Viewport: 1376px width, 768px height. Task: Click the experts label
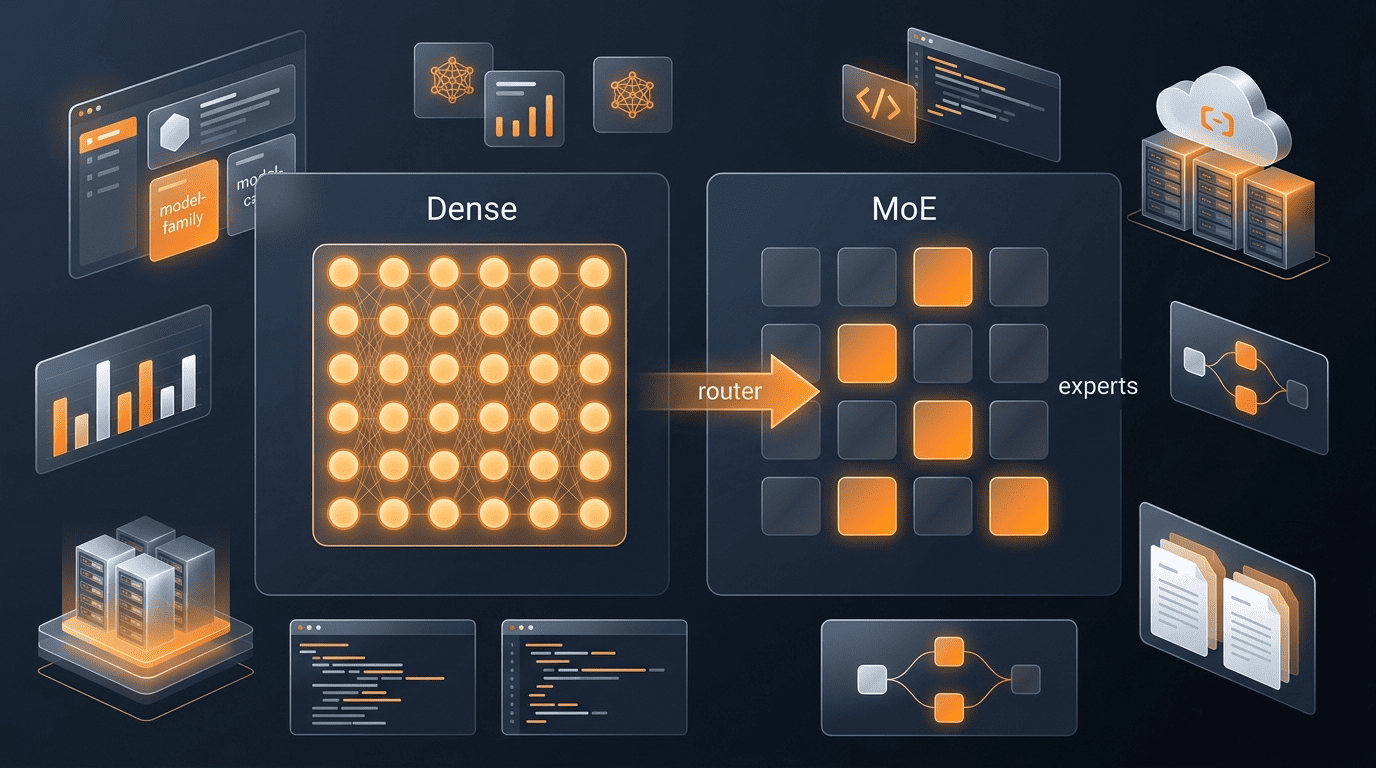[x=1098, y=386]
